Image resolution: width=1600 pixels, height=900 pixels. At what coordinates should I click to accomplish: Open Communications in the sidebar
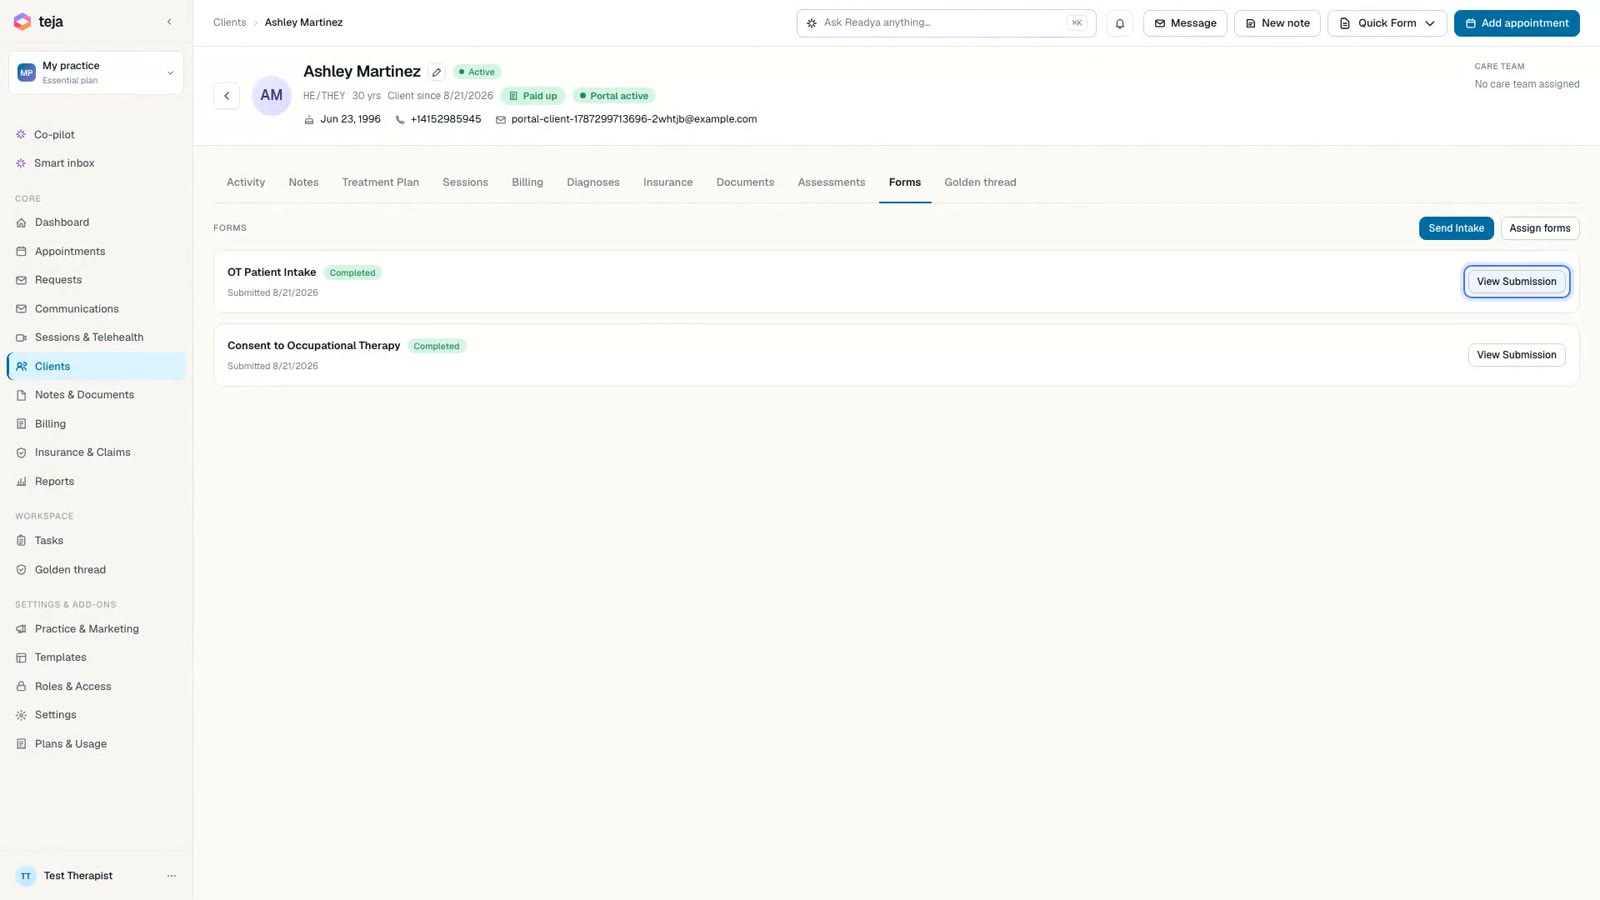pyautogui.click(x=96, y=309)
